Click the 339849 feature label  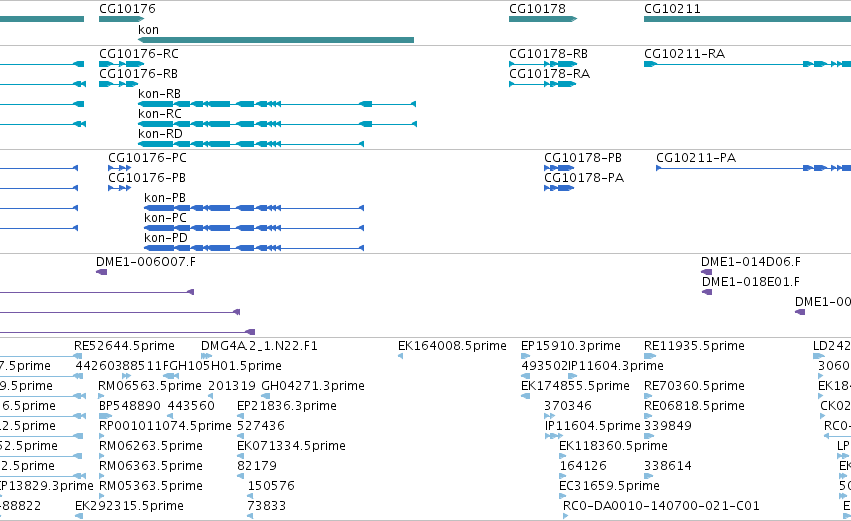668,426
